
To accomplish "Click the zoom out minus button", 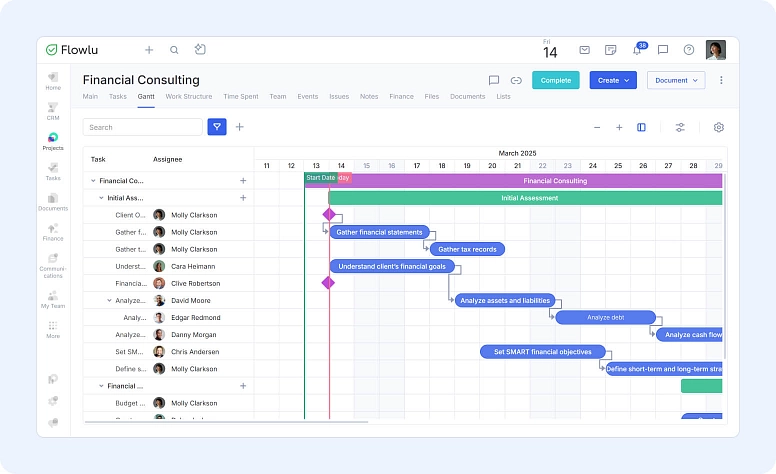I will point(597,127).
